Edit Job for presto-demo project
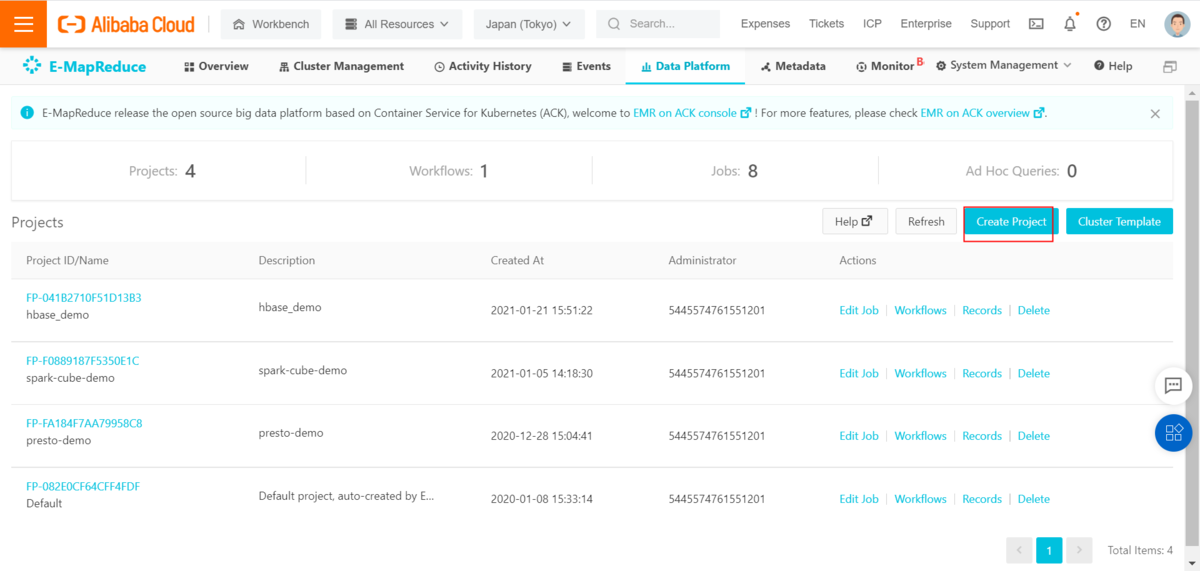Screen dimensions: 1200x571 point(859,435)
